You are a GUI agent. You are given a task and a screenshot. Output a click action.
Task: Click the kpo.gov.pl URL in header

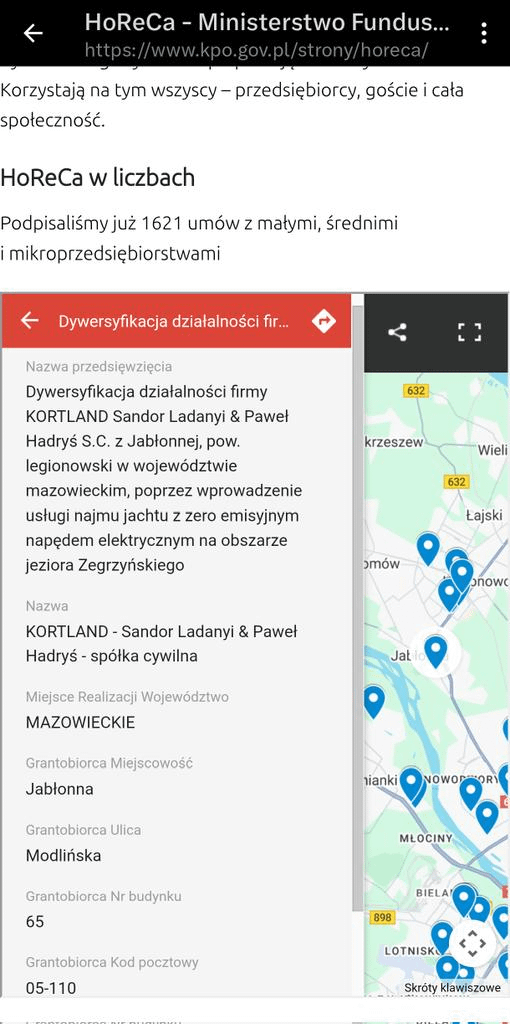[257, 50]
